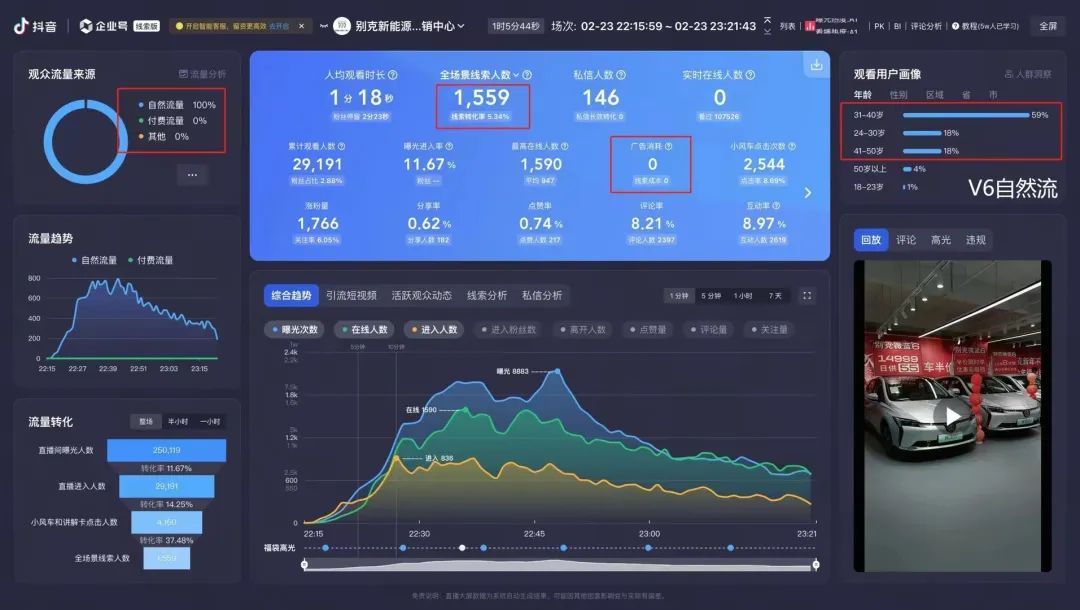Close the smart customer service notice banner
The height and width of the screenshot is (610, 1080).
point(301,26)
